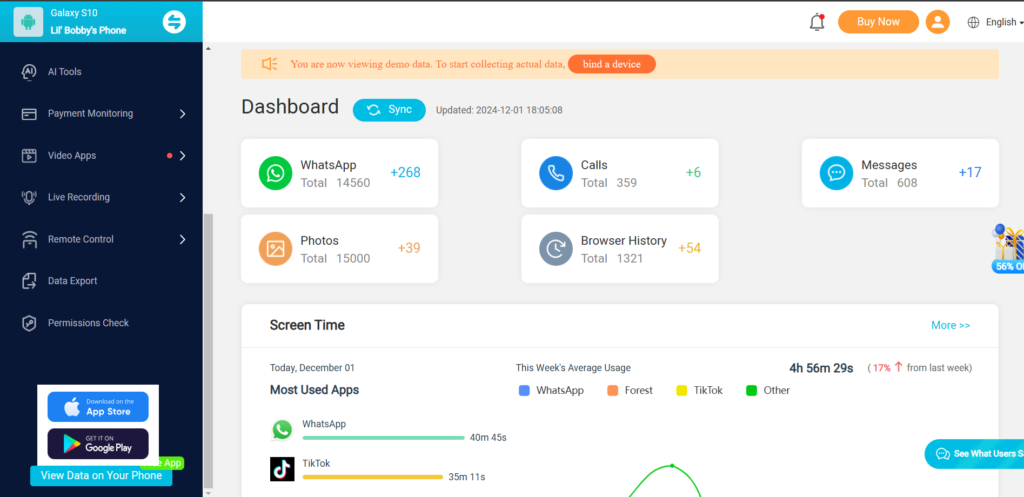
Task: Click the globe language icon
Action: click(x=973, y=22)
